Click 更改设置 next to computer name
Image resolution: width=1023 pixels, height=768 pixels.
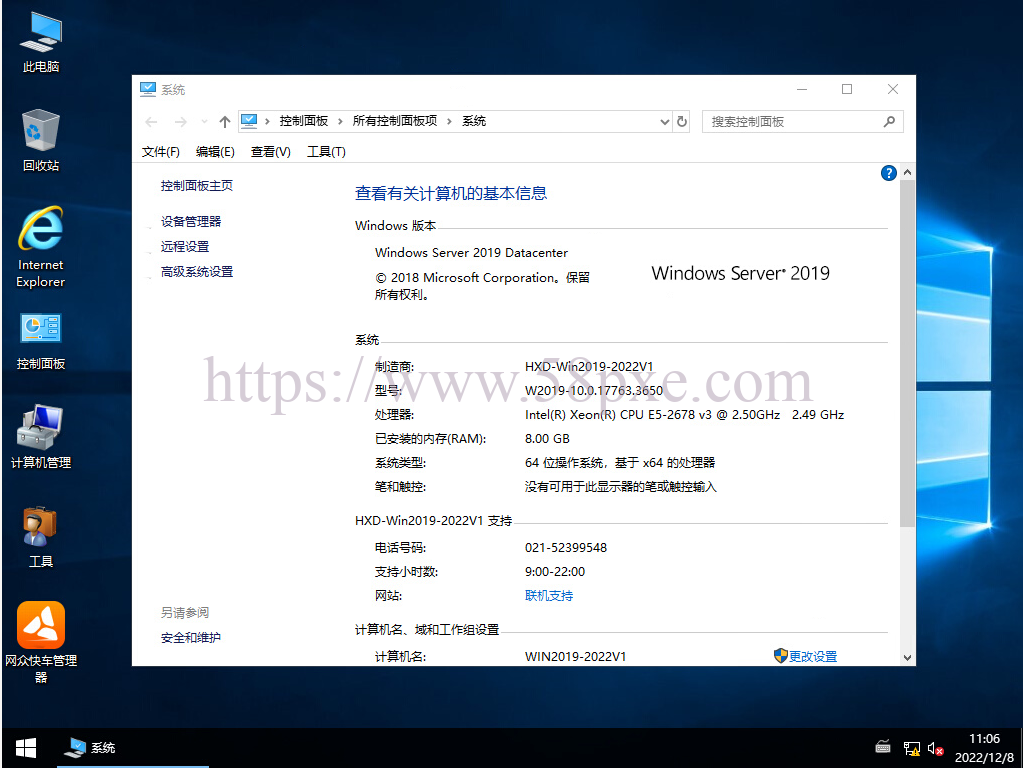812,656
